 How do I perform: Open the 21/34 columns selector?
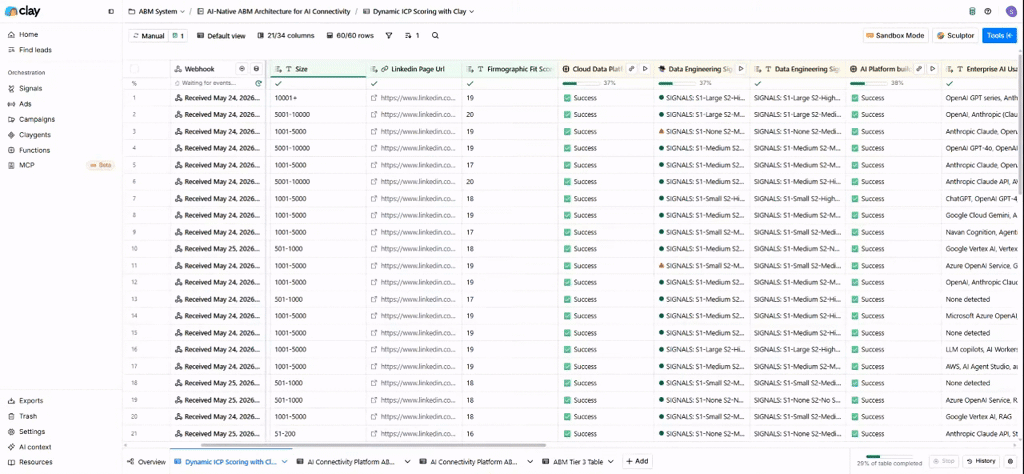tap(286, 36)
